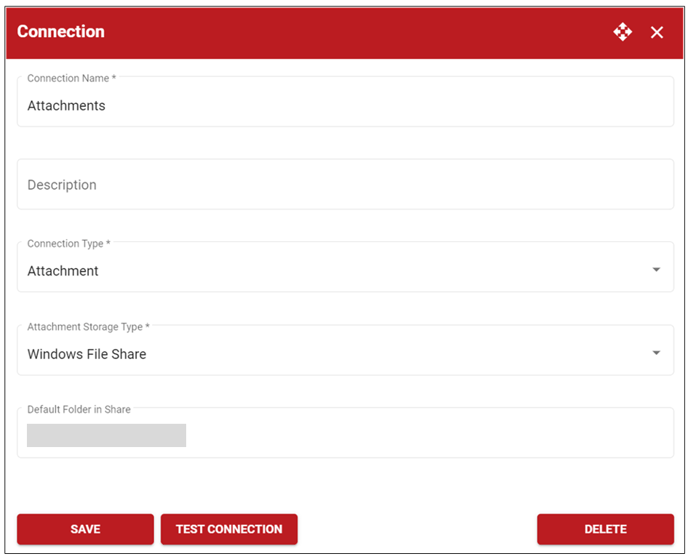Expand the Connection Type dropdown arrow

coord(656,269)
